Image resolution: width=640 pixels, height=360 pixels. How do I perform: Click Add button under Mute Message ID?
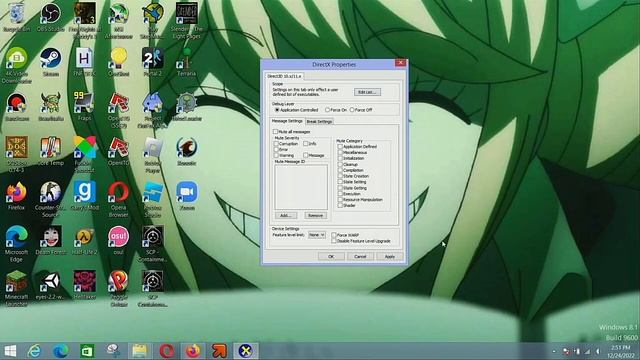point(286,216)
